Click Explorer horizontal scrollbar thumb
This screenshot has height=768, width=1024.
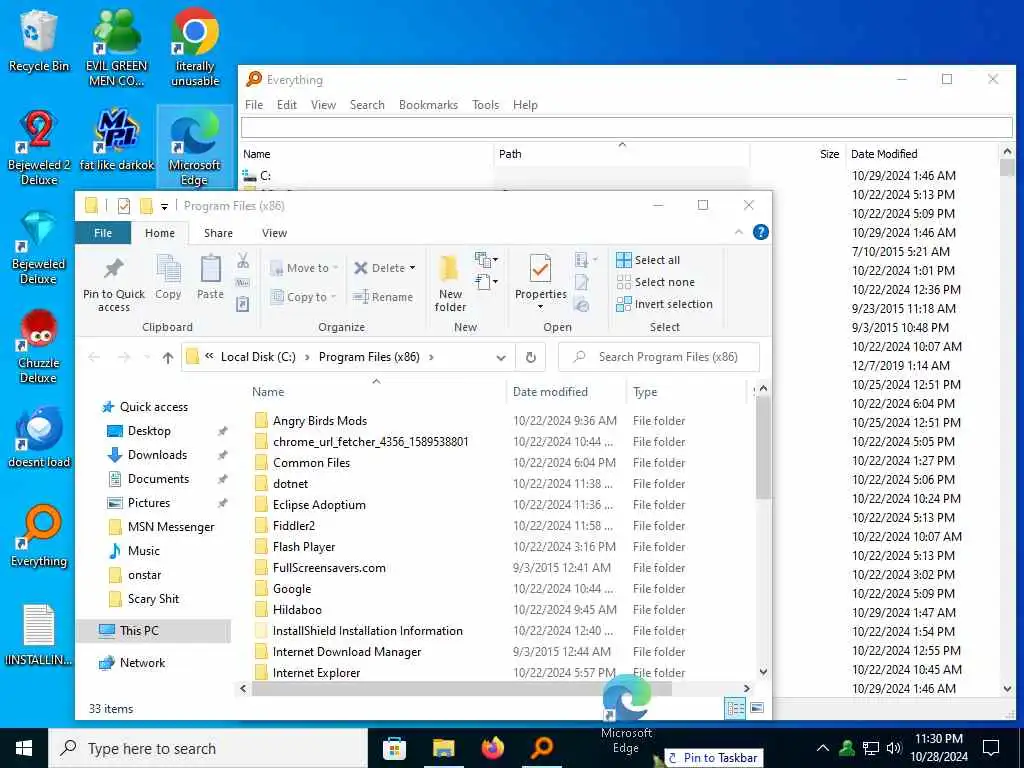pos(462,688)
